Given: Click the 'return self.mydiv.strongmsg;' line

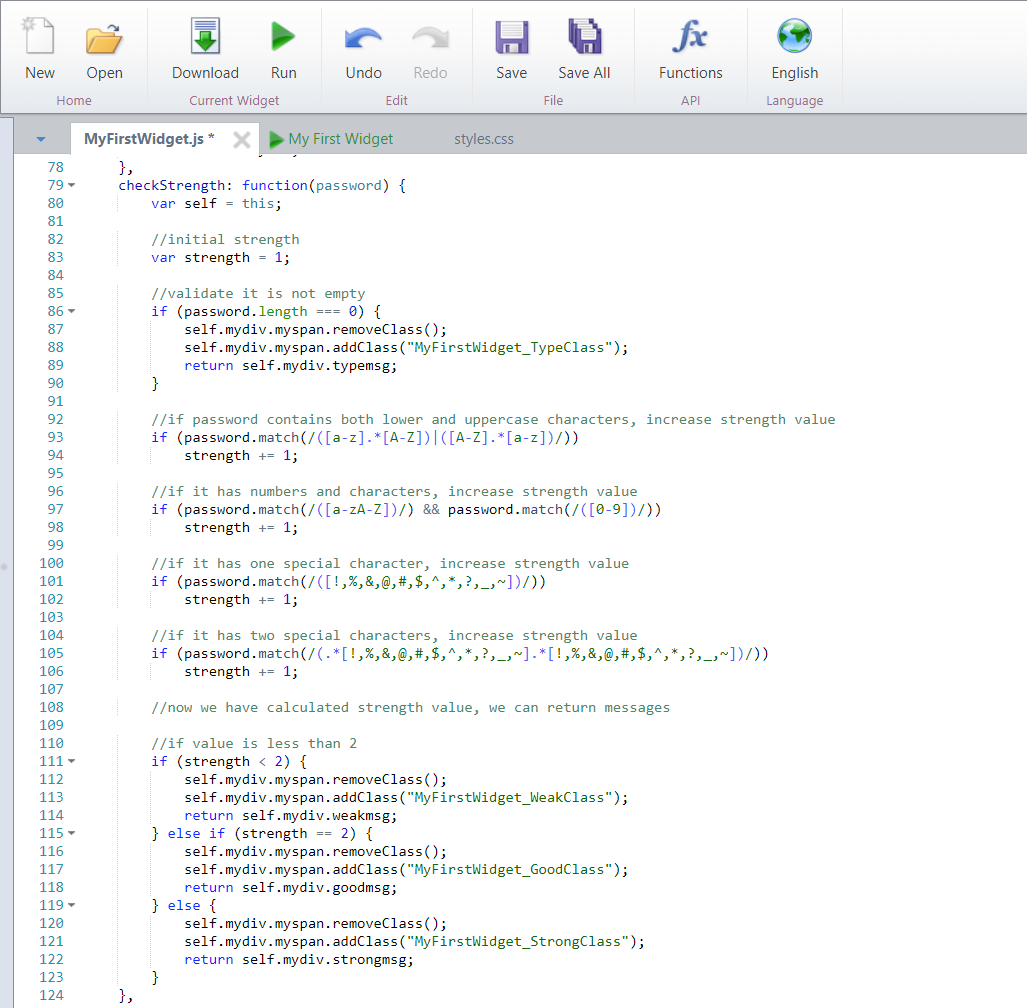Looking at the screenshot, I should [299, 960].
